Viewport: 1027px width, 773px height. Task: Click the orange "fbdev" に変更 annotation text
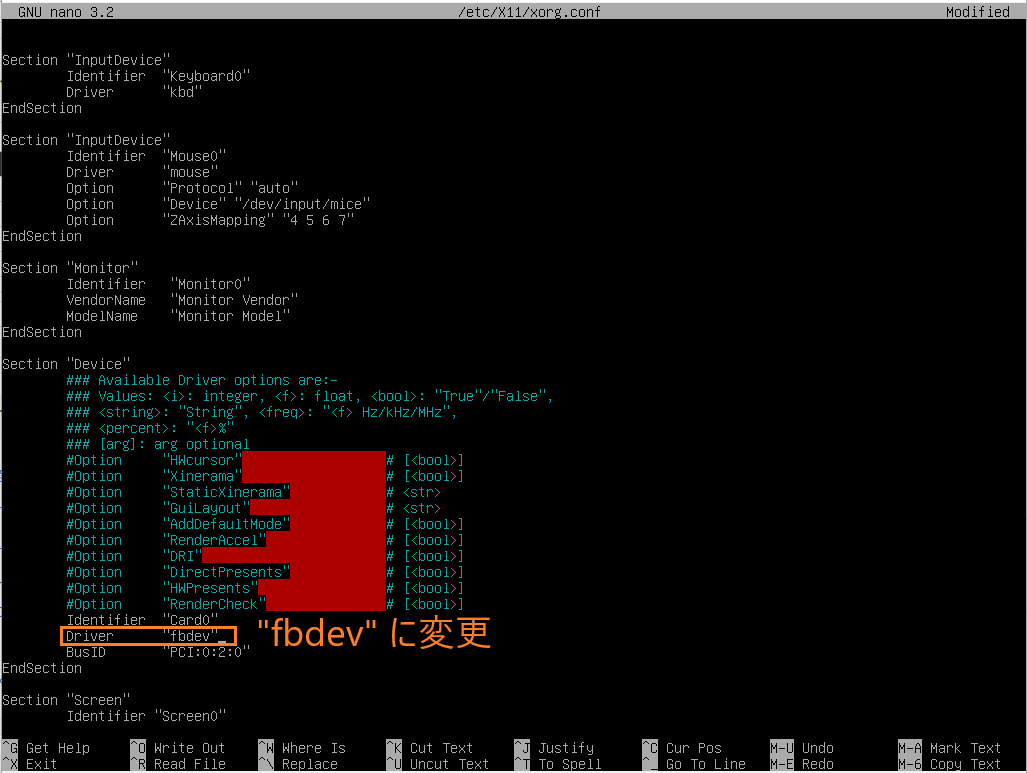pos(374,634)
